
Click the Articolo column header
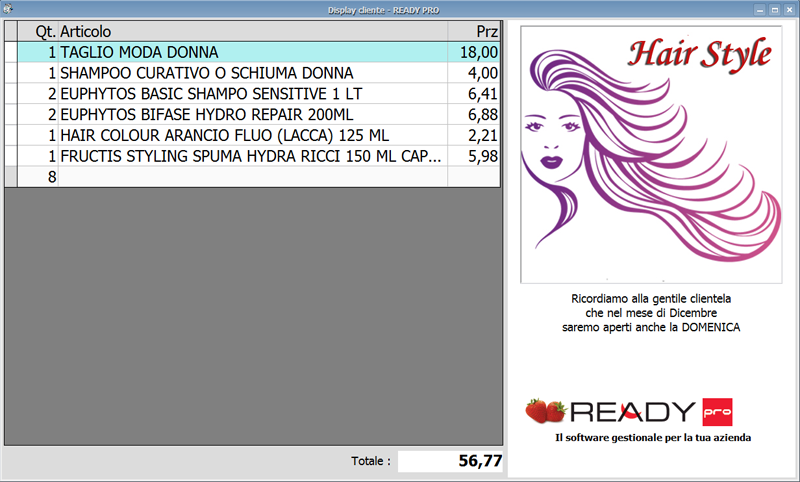tap(253, 32)
